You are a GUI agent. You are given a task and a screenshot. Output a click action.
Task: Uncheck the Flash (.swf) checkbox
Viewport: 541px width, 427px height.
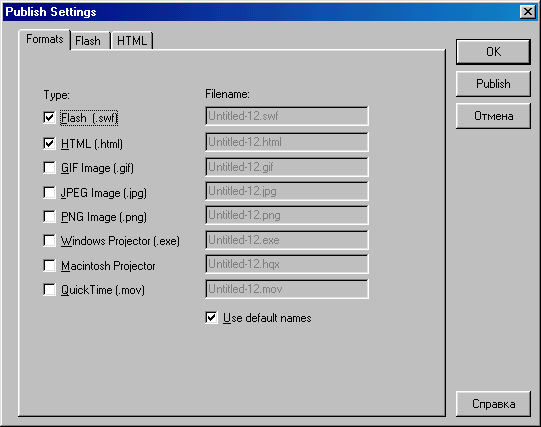pos(49,118)
